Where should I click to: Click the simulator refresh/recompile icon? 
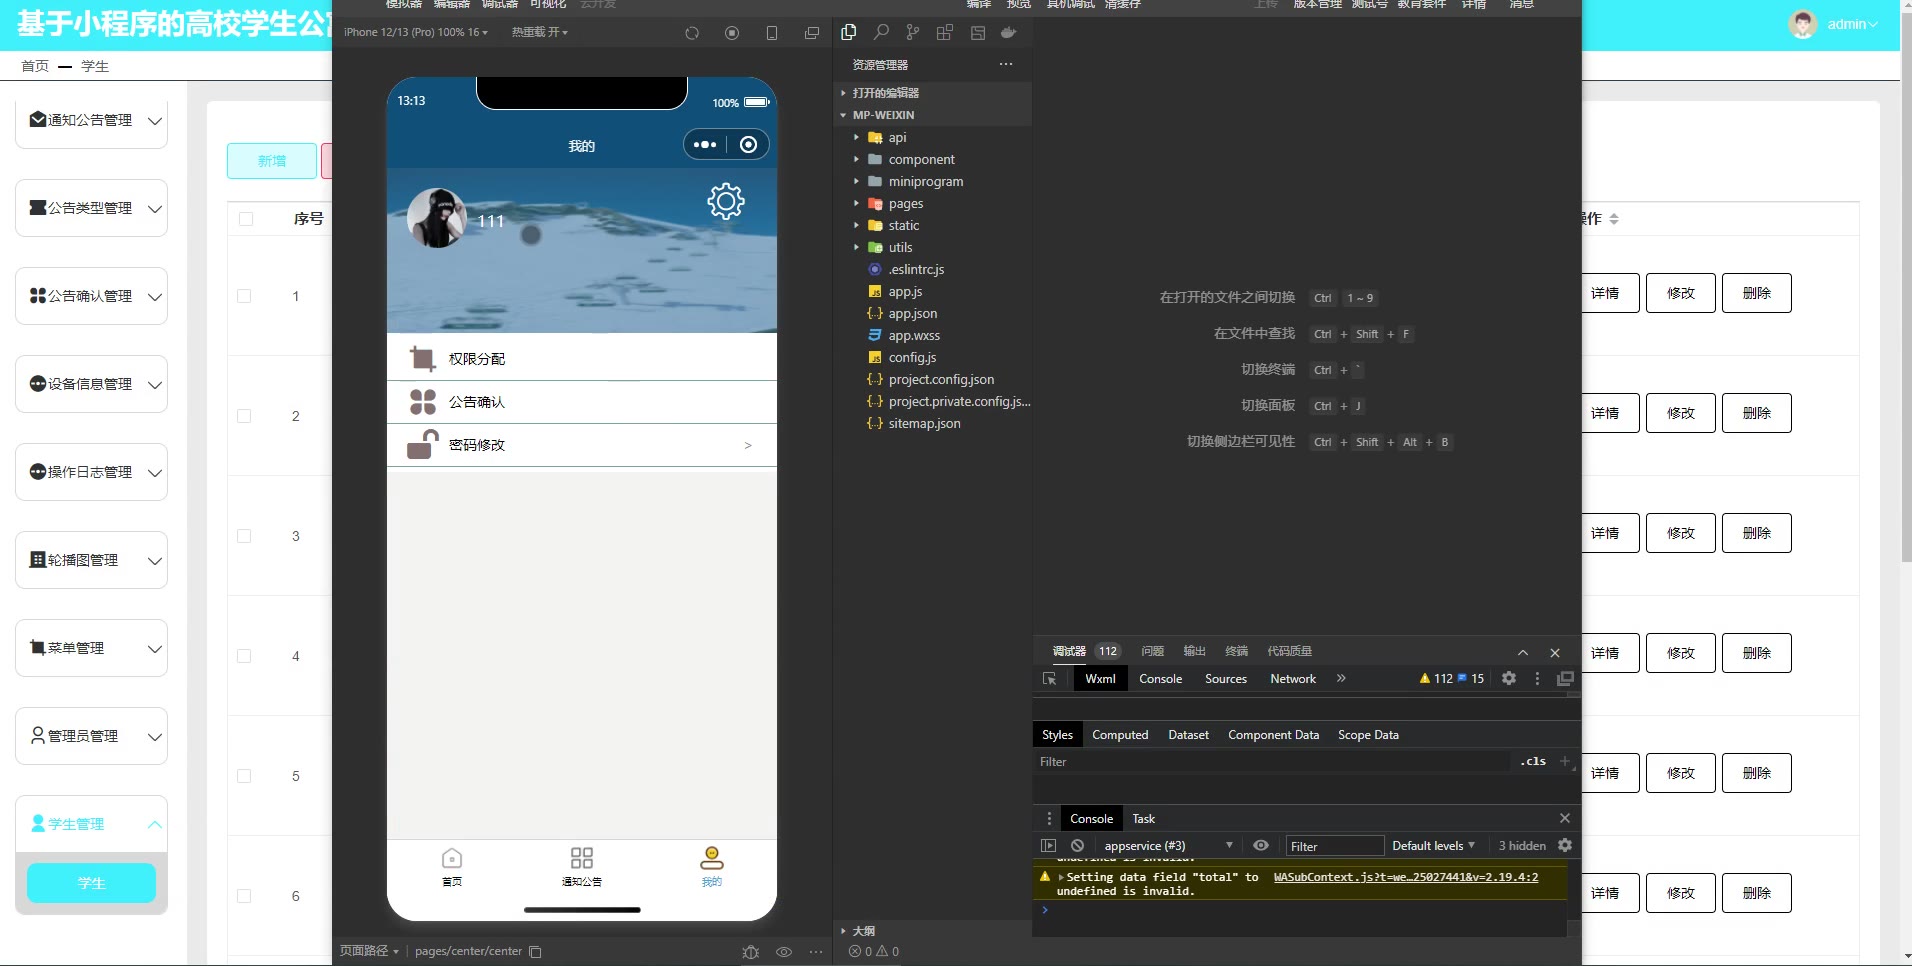[692, 33]
